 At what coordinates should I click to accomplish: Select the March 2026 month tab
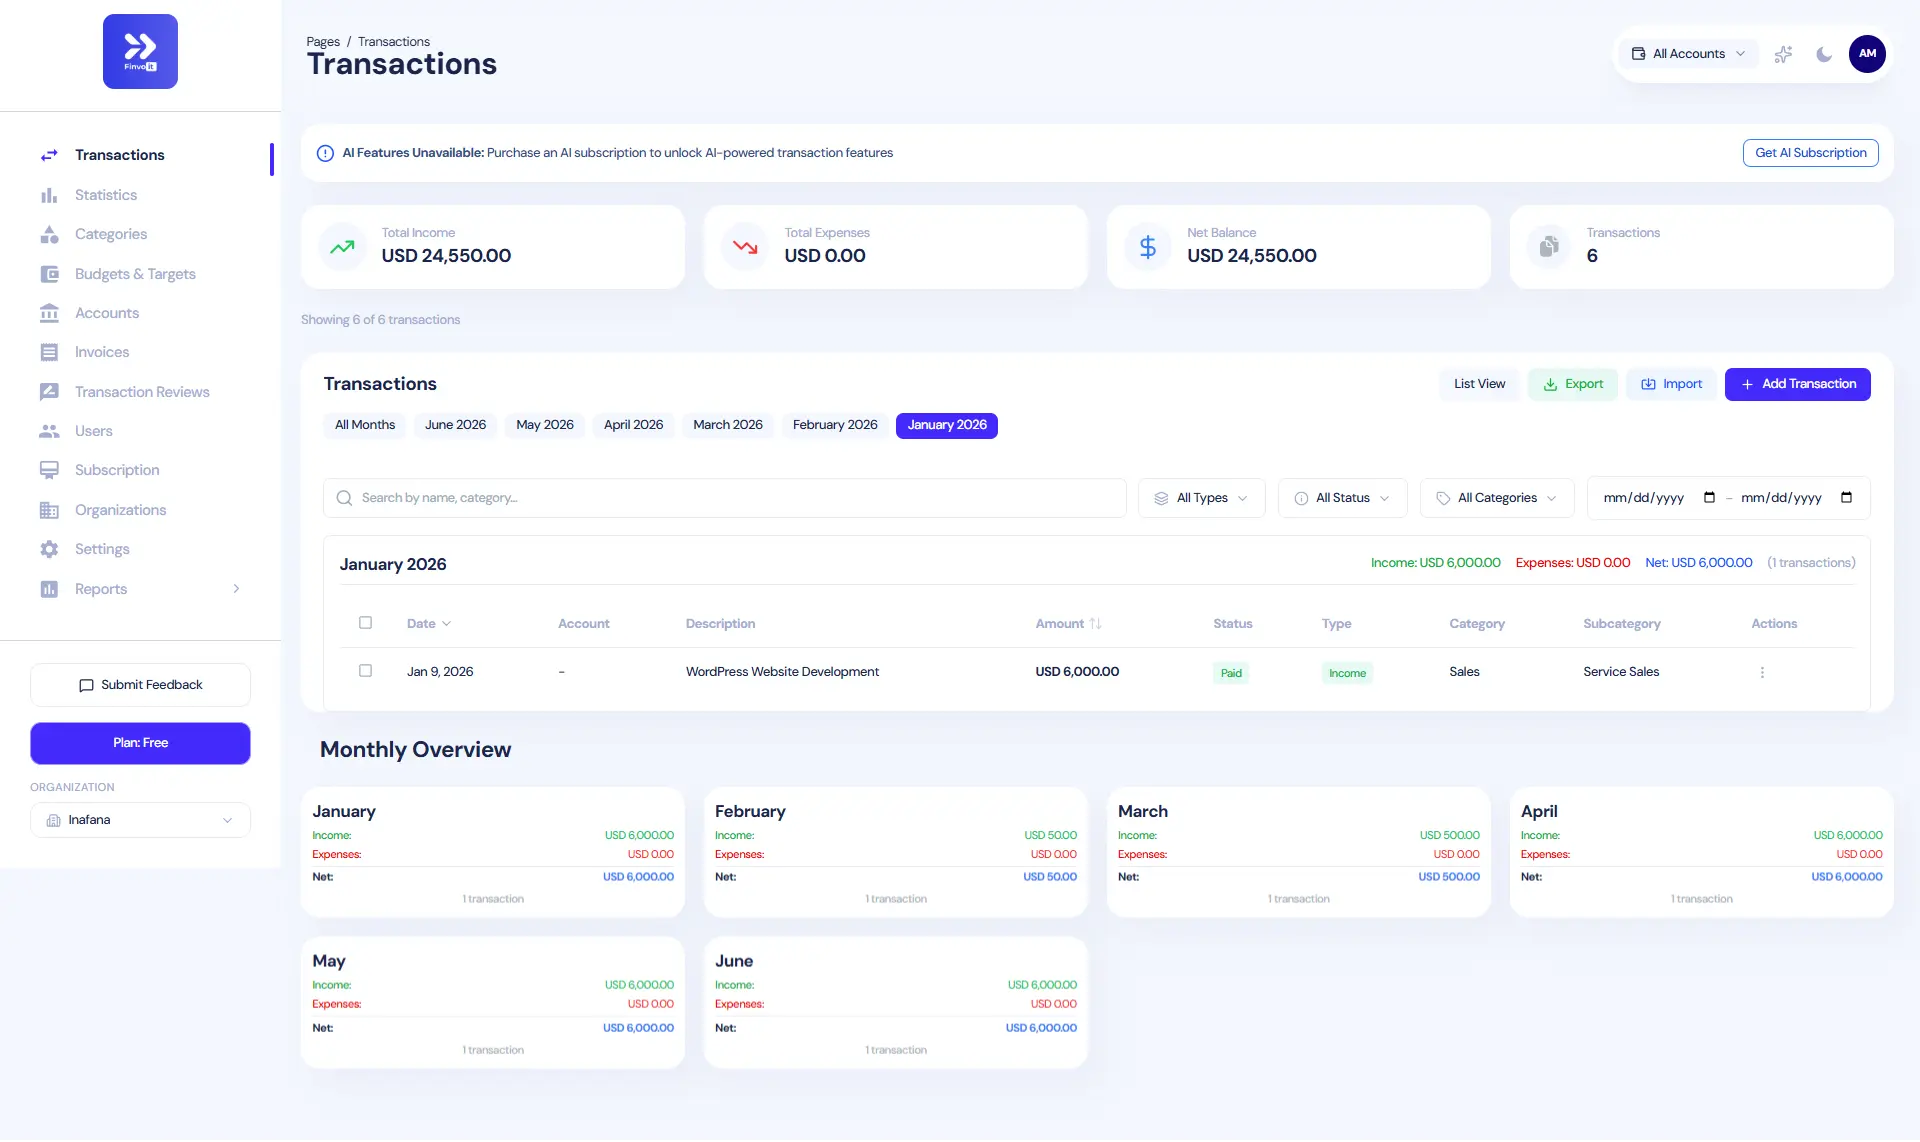point(727,425)
